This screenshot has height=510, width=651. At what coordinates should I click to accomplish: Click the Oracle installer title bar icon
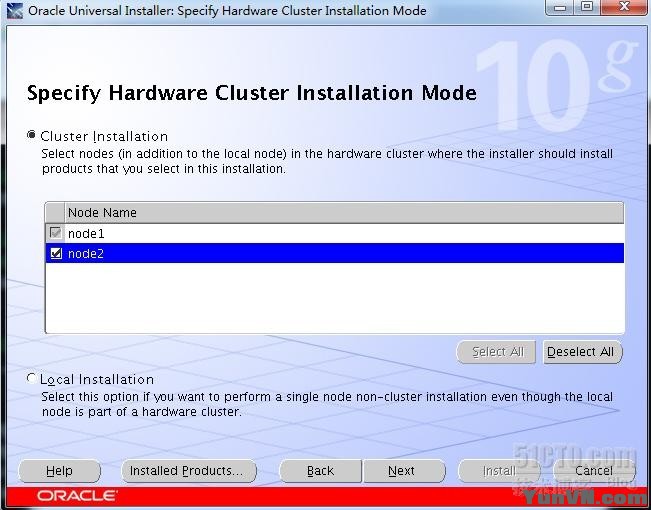(15, 10)
